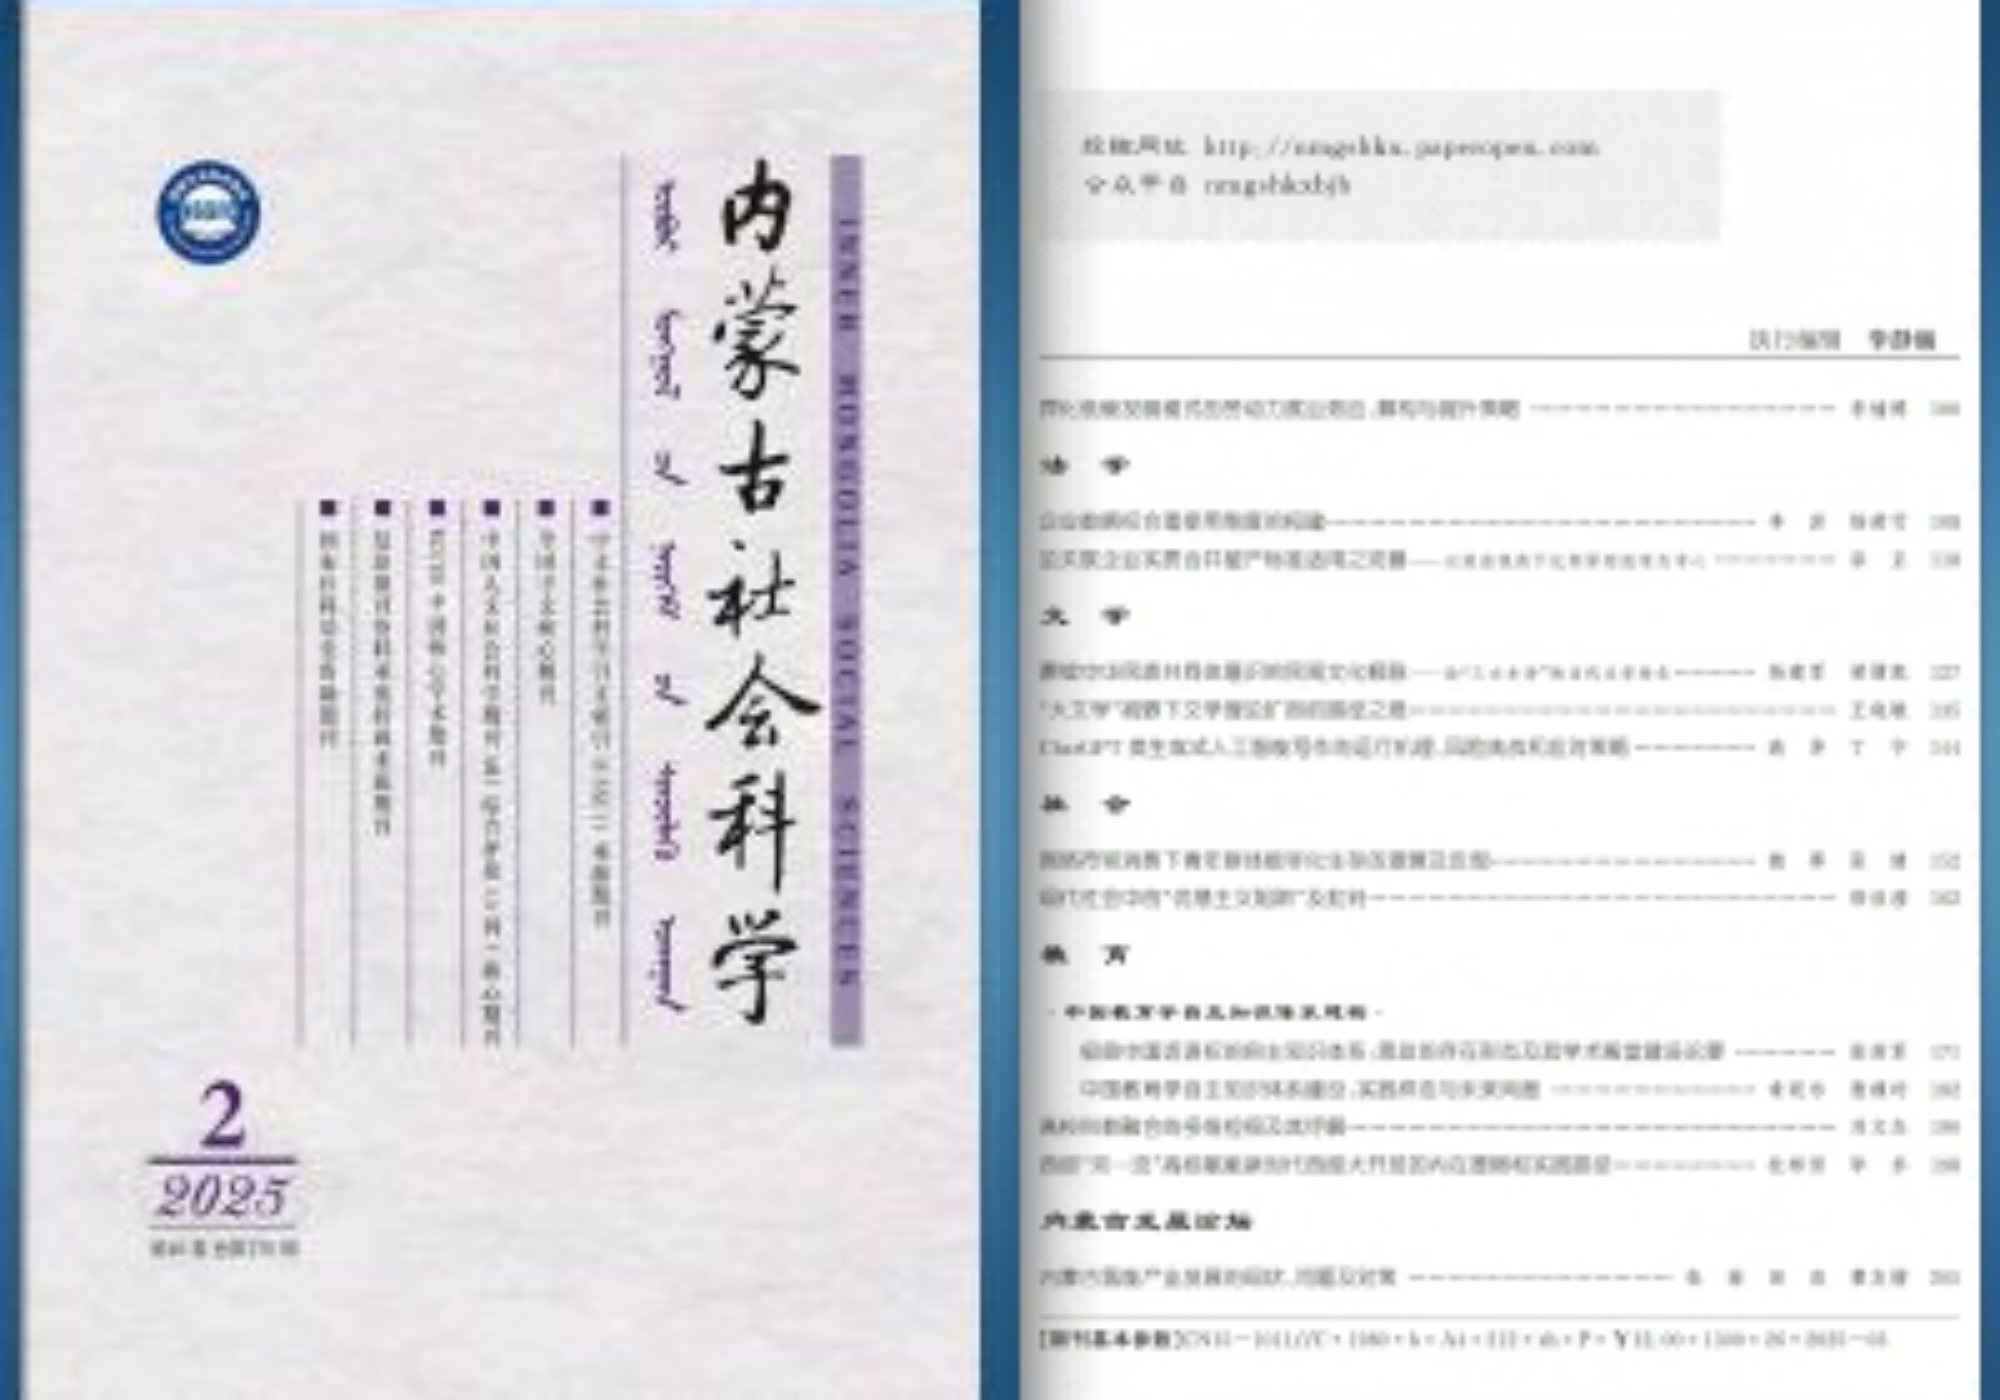Click the first purple square bullet on cover
2000x1400 pixels.
pyautogui.click(x=326, y=508)
